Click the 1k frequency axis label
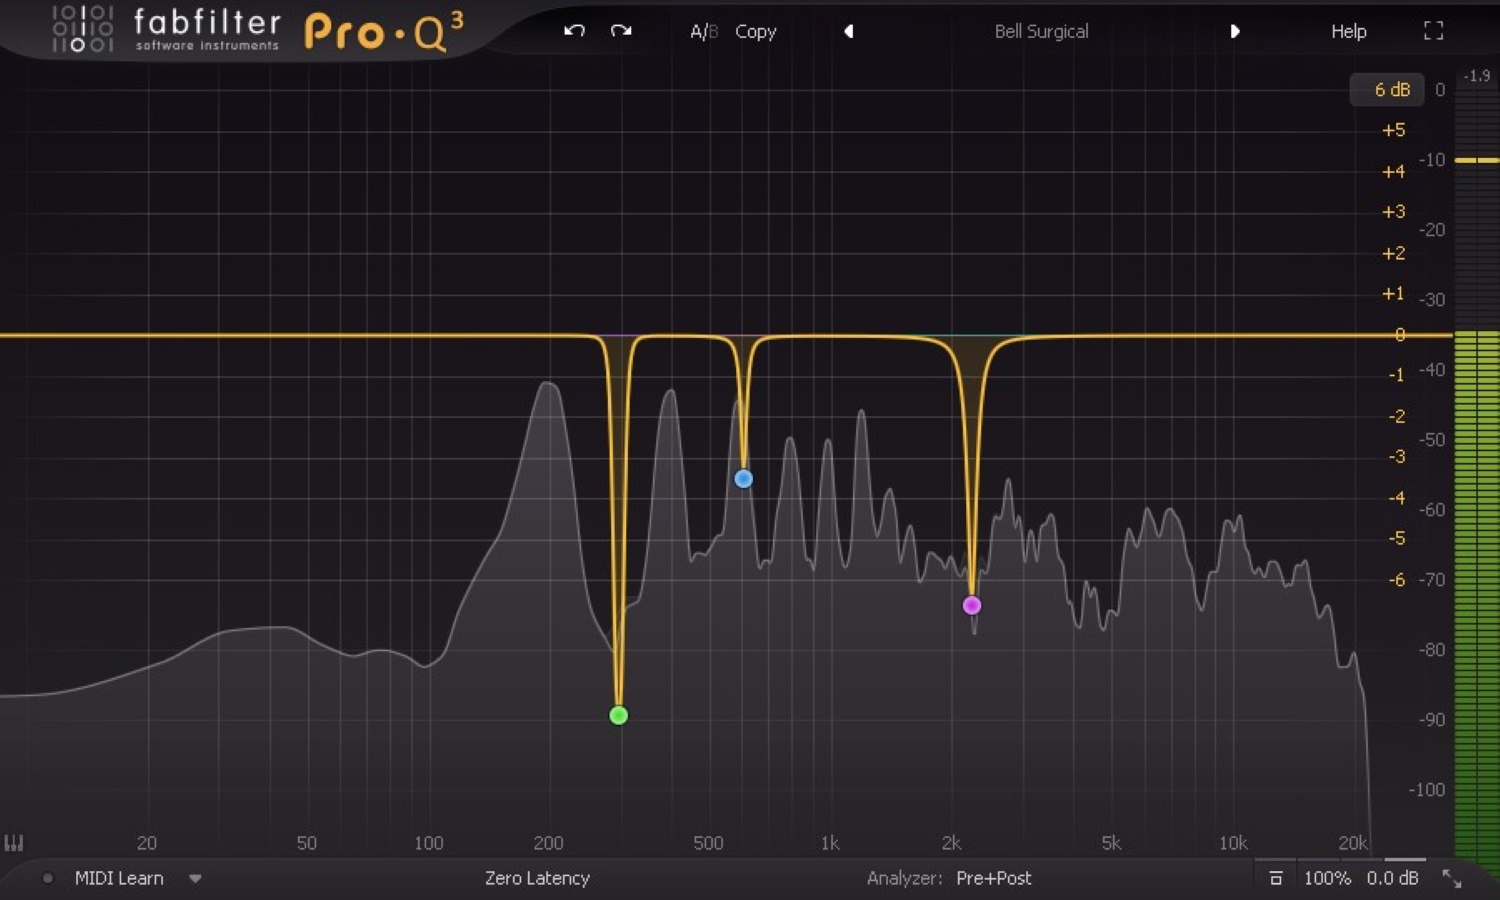Image resolution: width=1500 pixels, height=900 pixels. pyautogui.click(x=830, y=843)
